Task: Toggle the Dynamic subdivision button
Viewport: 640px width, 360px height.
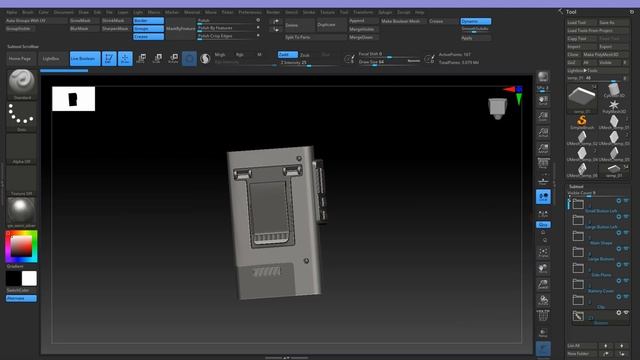Action: tap(476, 21)
